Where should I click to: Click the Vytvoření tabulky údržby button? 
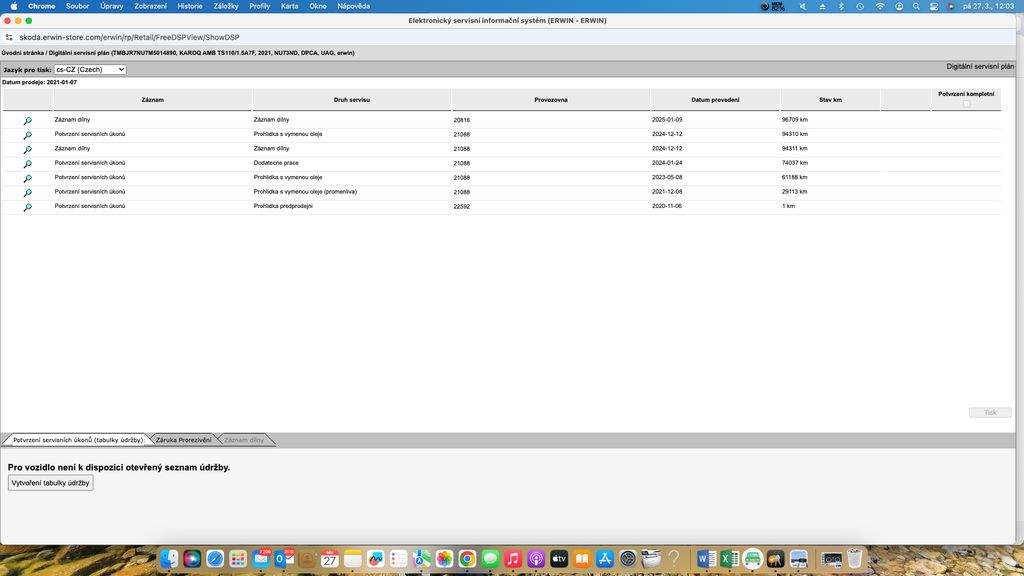50,483
